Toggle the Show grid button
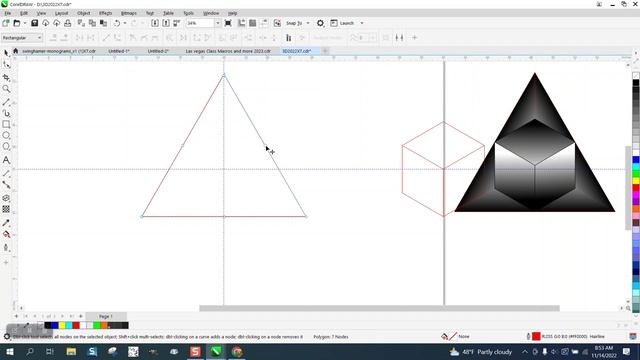This screenshot has width=640, height=360. pyautogui.click(x=253, y=23)
